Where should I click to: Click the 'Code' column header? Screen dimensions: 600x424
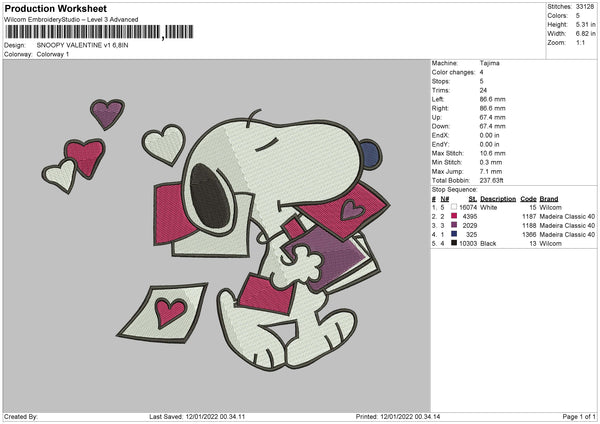[528, 199]
